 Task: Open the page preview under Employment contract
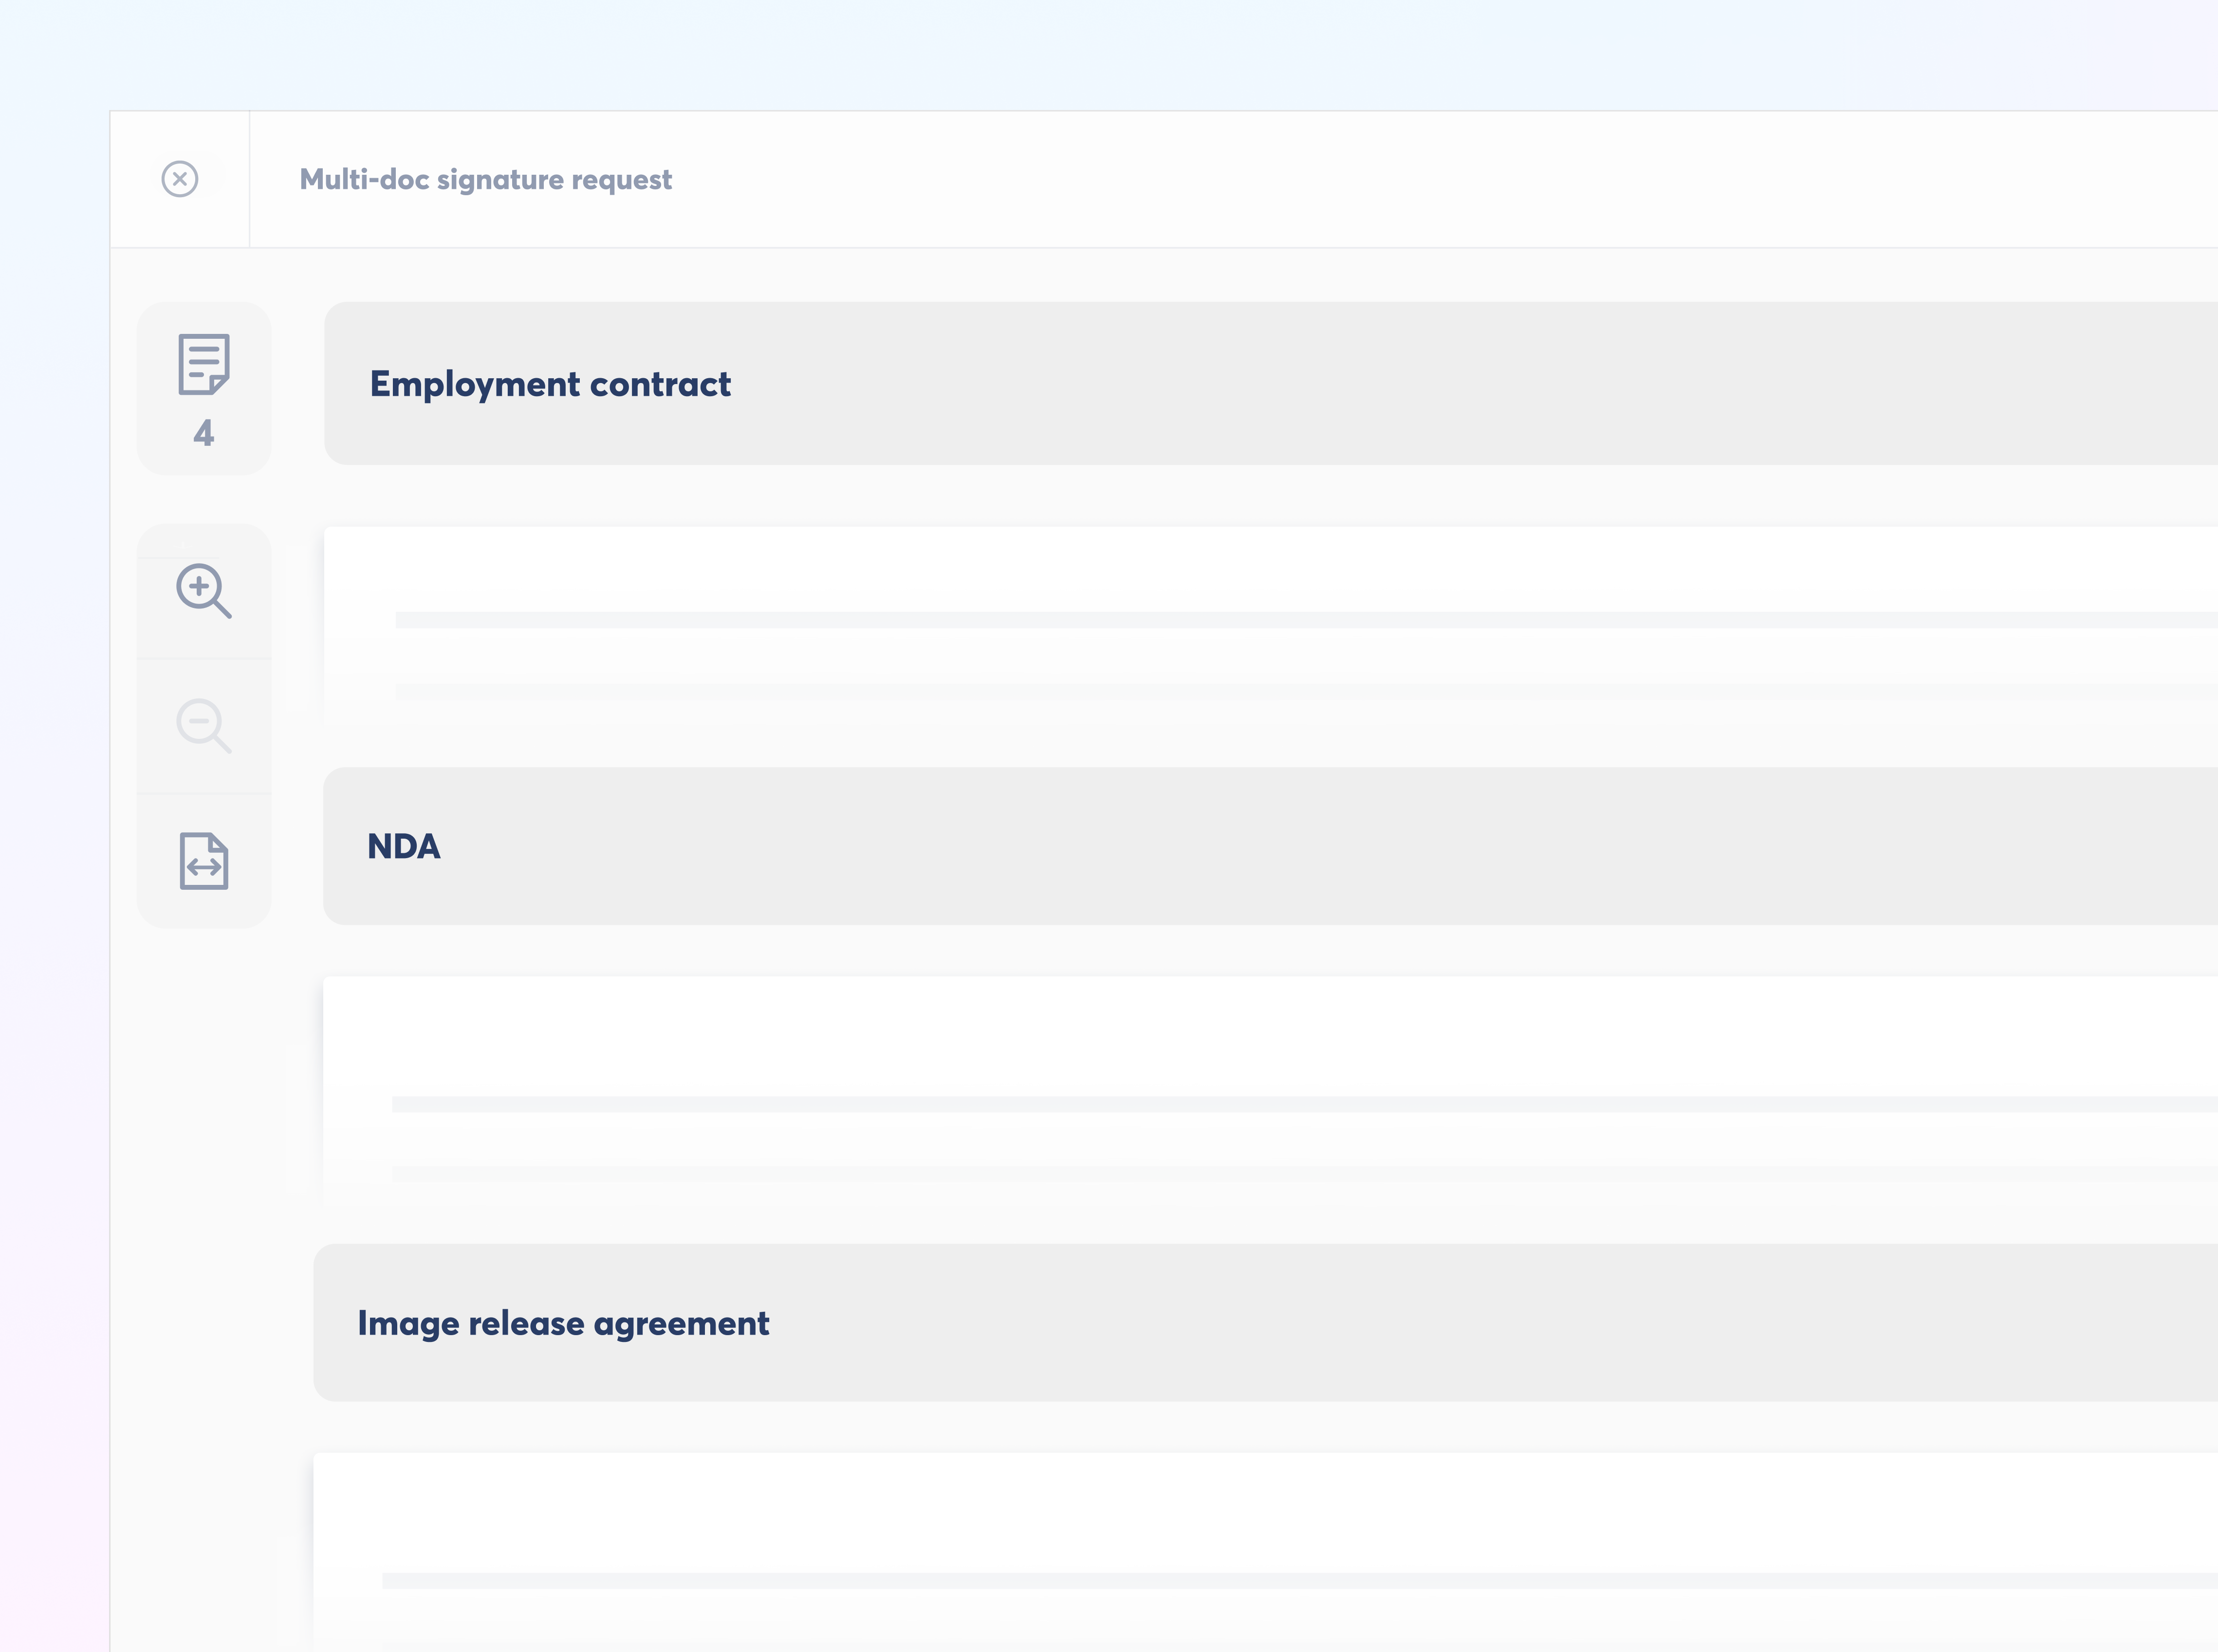click(x=1271, y=626)
